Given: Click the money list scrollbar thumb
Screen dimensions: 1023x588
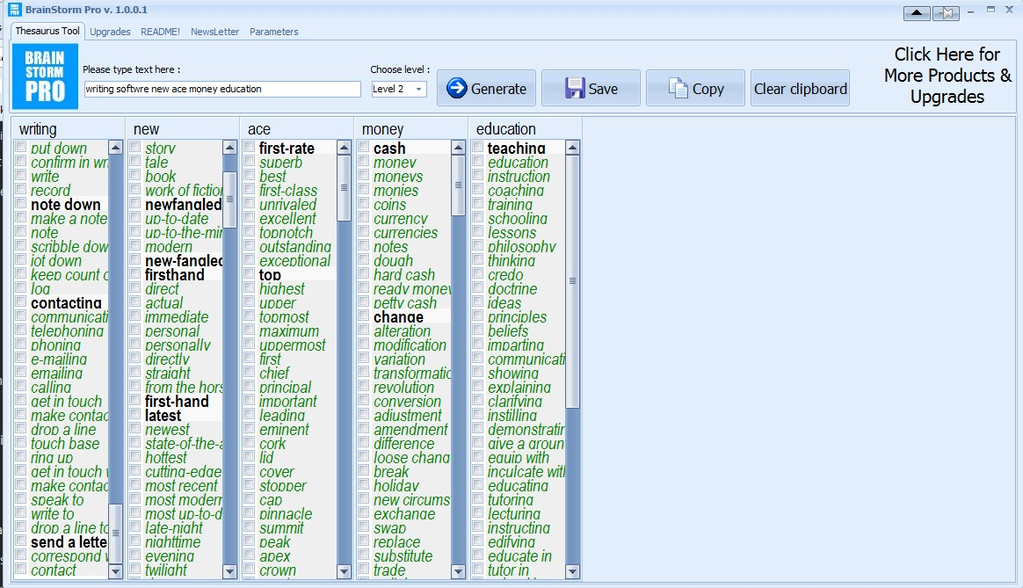Looking at the screenshot, I should (x=458, y=185).
